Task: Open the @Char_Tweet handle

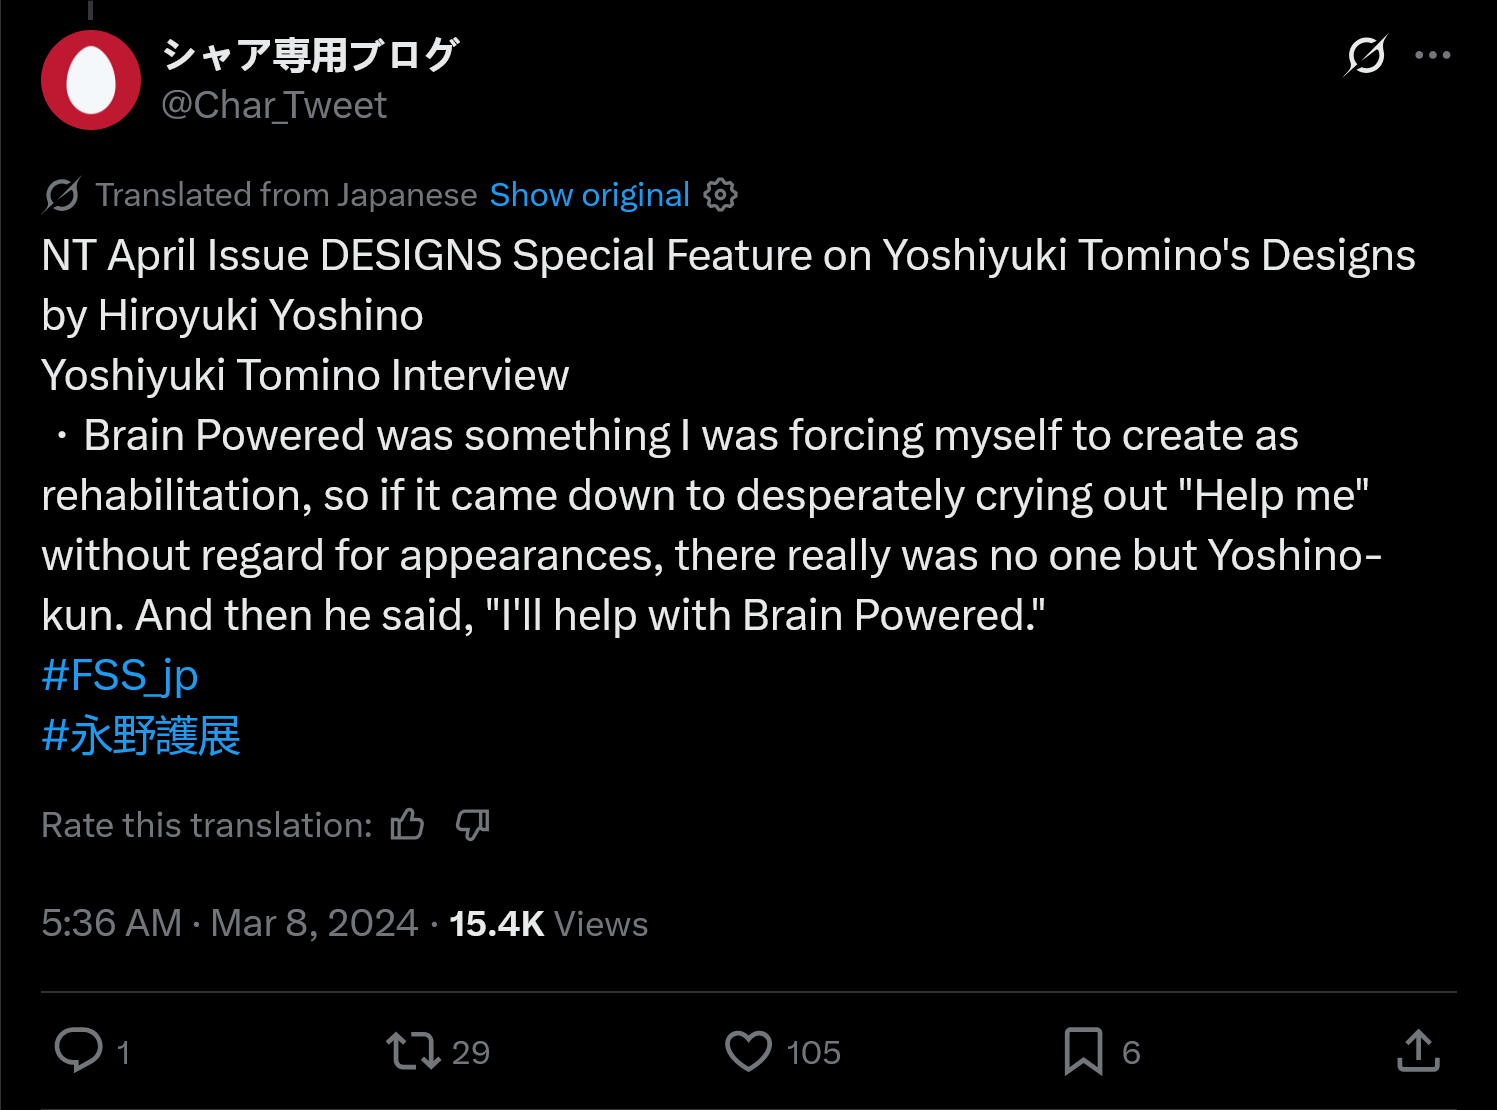Action: coord(274,105)
